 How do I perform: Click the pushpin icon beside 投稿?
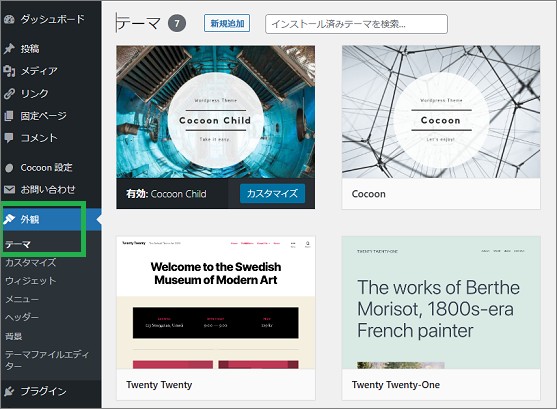click(9, 48)
